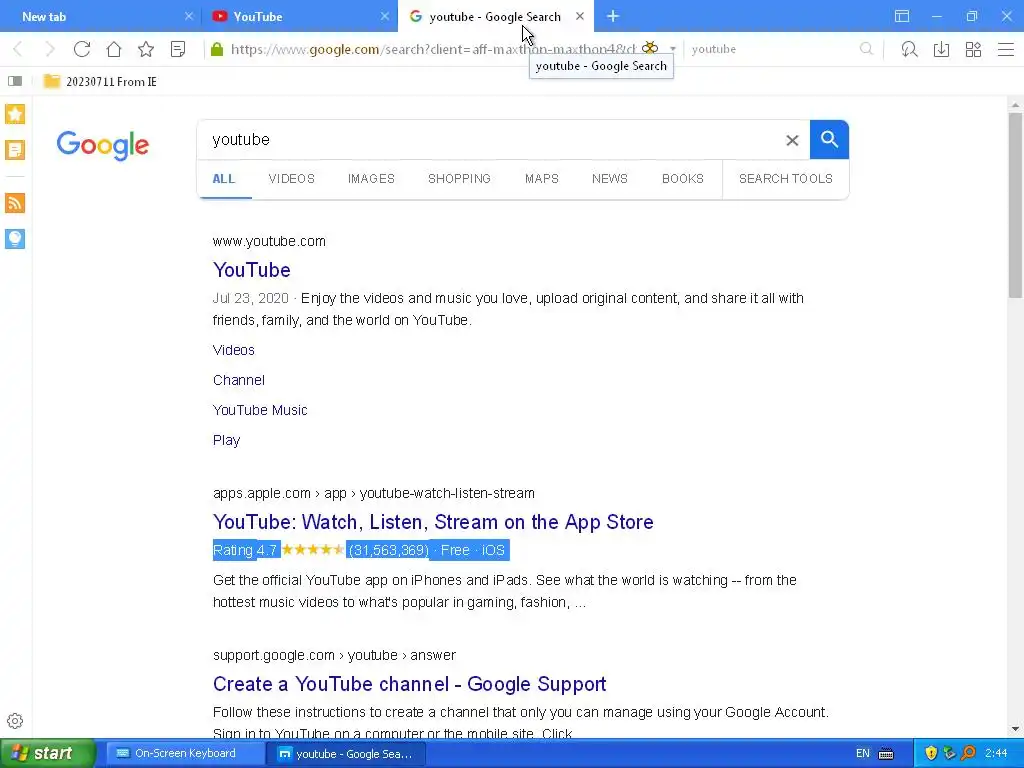Click the toolbar youtube search field
Viewport: 1024px width, 768px height.
point(771,49)
